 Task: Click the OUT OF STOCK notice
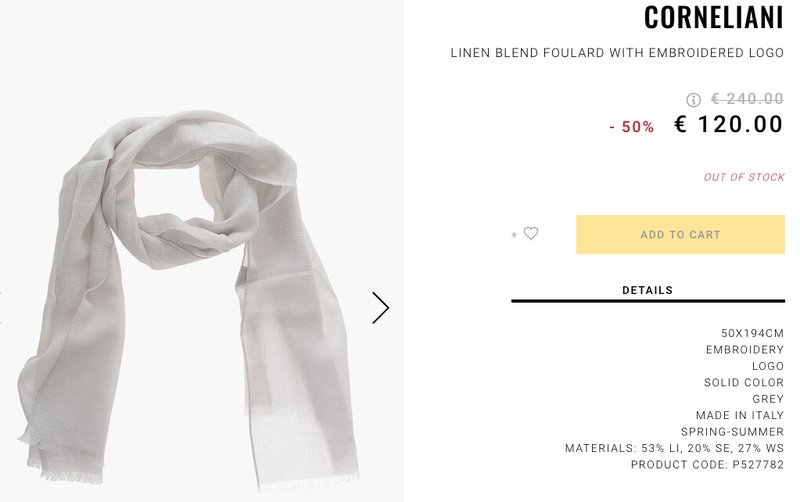[744, 177]
